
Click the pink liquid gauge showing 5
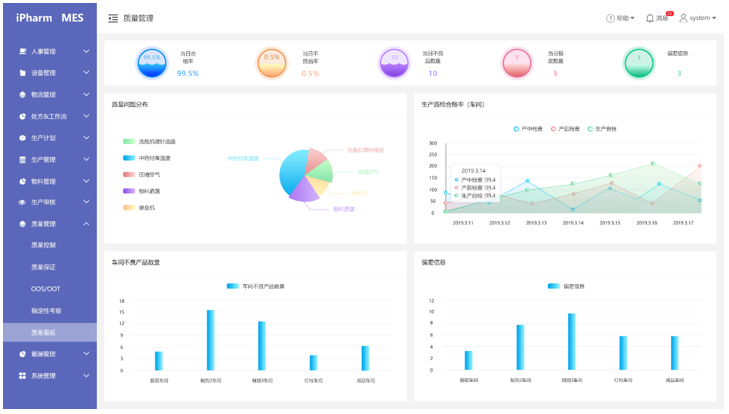517,63
